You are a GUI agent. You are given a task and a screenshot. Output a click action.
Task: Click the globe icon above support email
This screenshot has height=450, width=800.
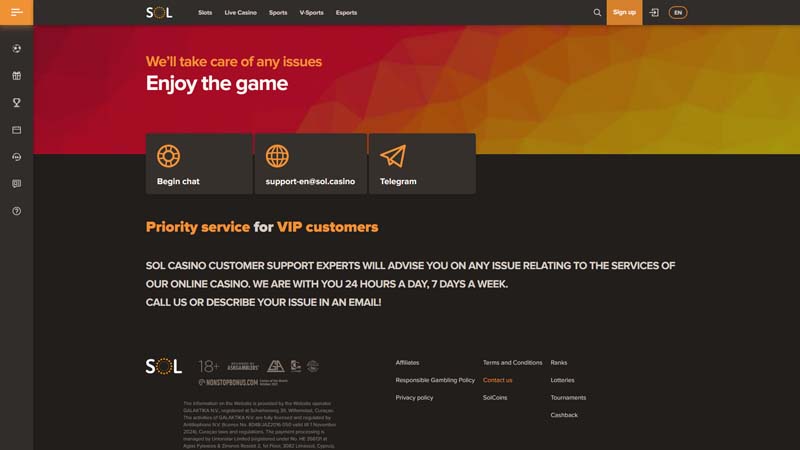[x=277, y=156]
